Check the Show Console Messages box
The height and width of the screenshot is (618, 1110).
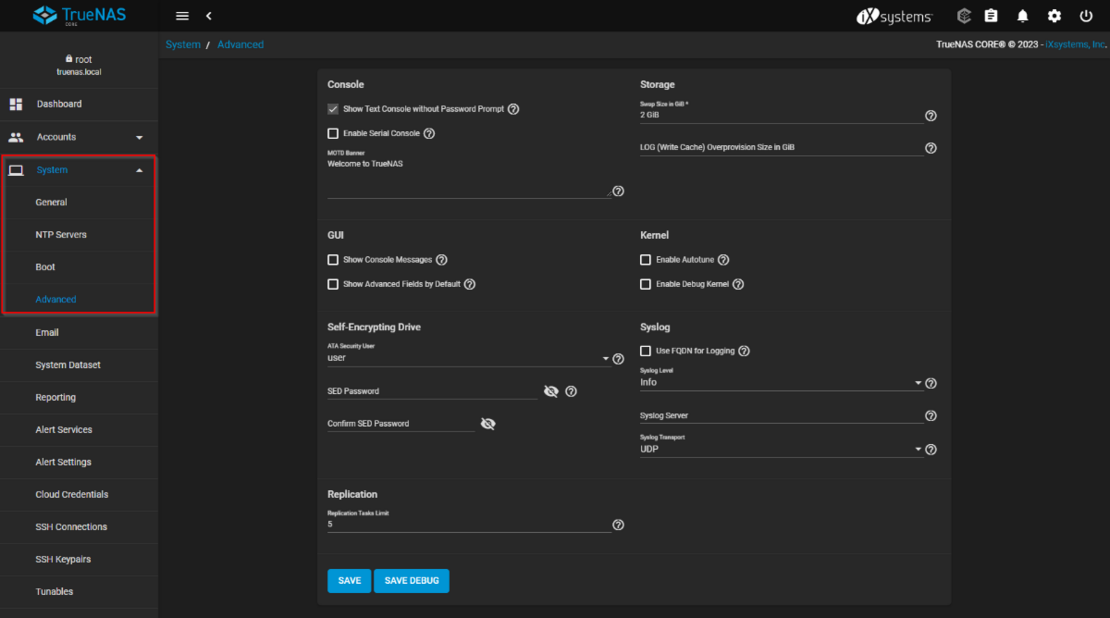(333, 260)
